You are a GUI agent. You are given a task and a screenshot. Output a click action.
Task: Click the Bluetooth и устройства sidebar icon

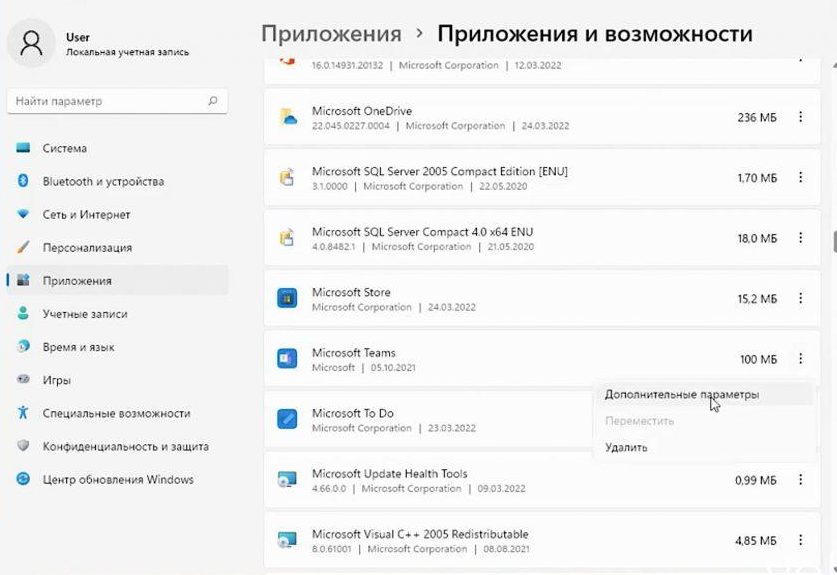pos(23,181)
